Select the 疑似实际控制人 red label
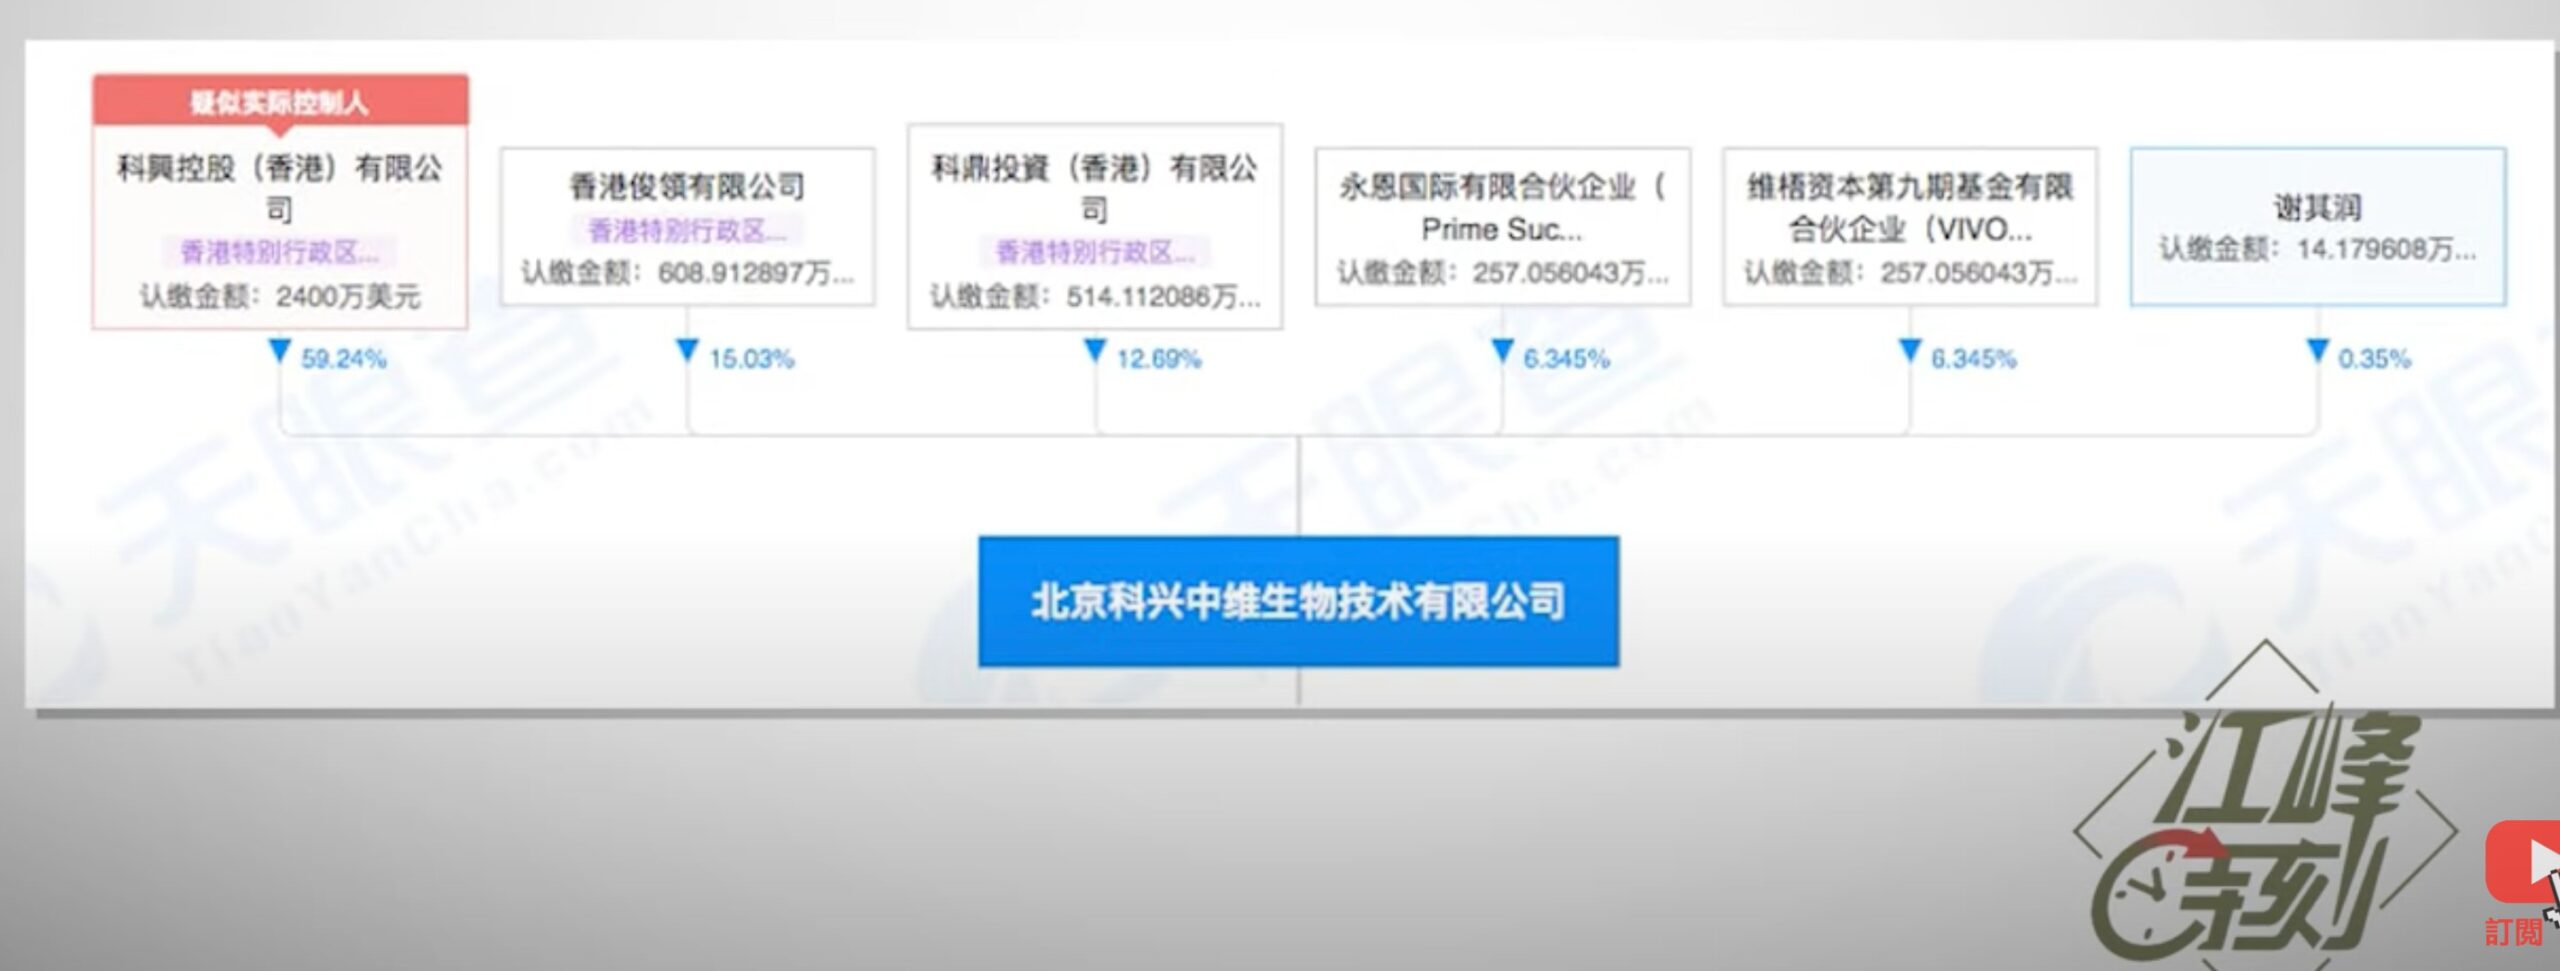Viewport: 2560px width, 971px height. 280,102
